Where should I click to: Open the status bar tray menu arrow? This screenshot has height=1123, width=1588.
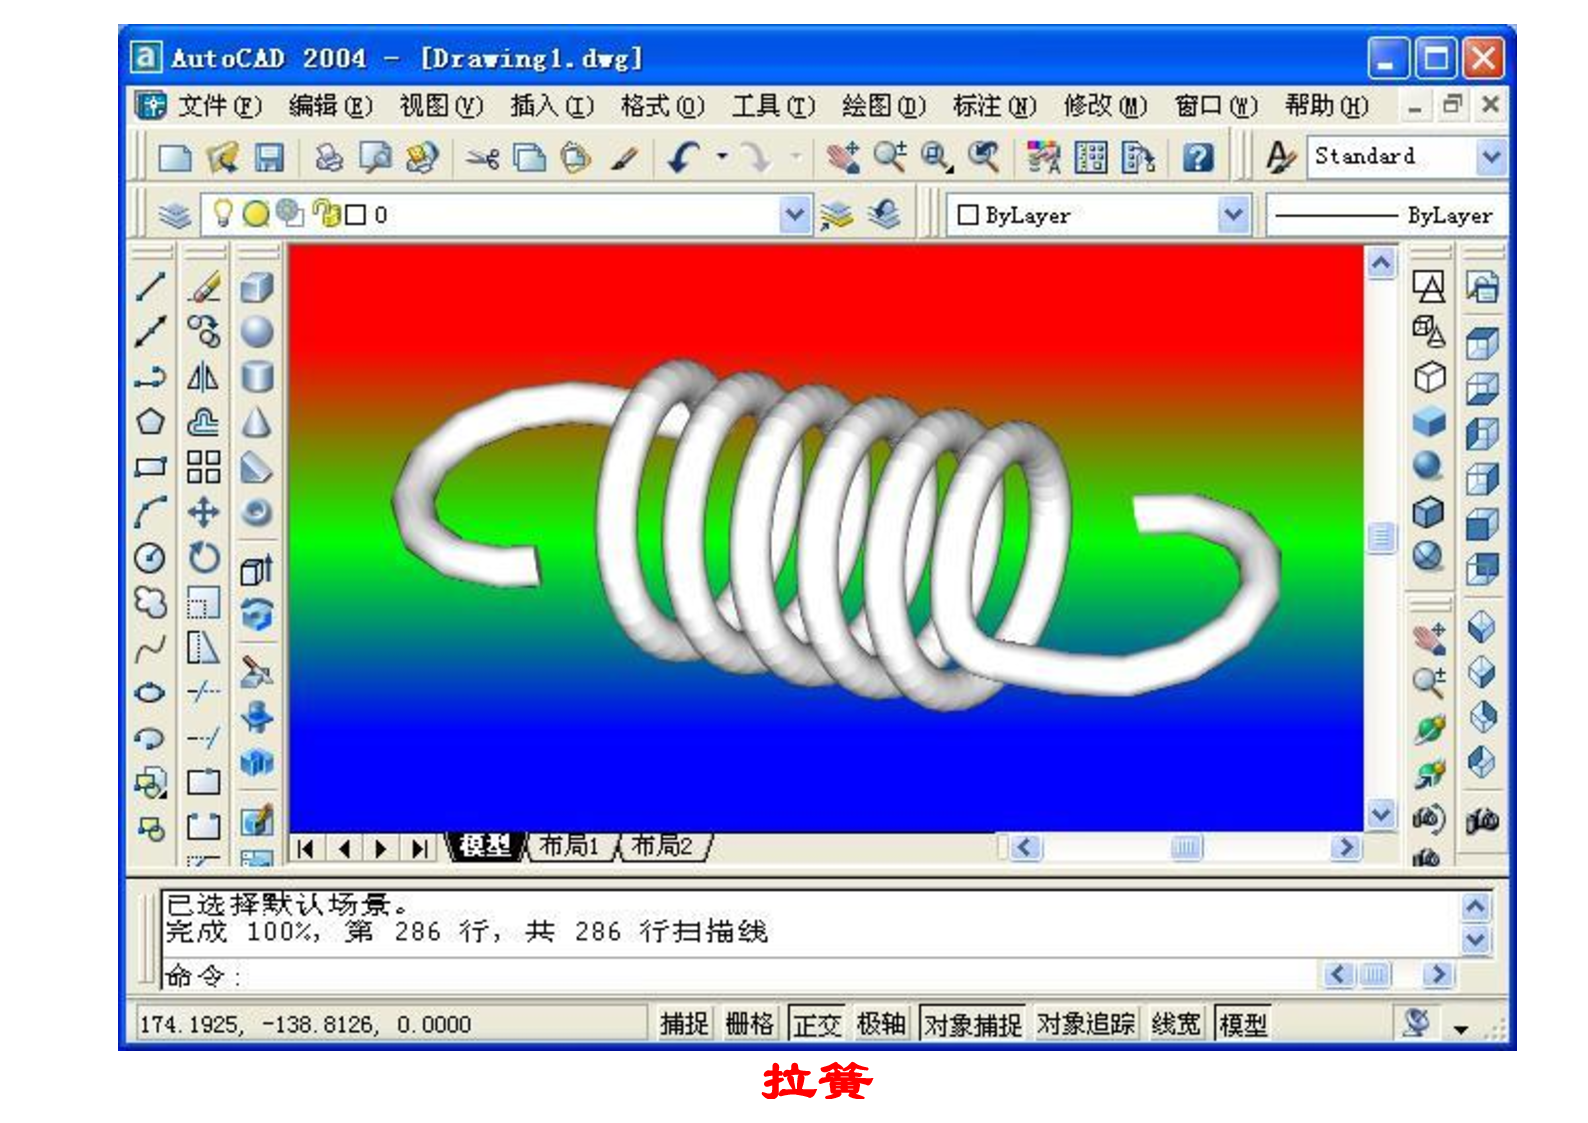1461,1029
